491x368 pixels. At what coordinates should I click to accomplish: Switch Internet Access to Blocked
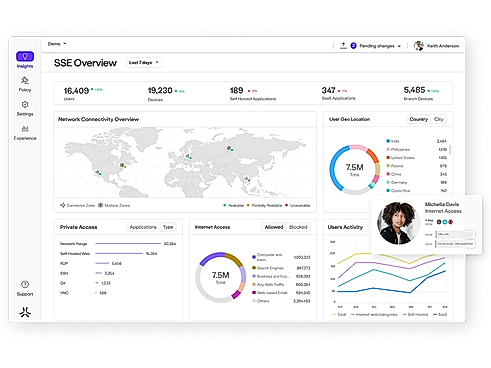click(x=298, y=227)
